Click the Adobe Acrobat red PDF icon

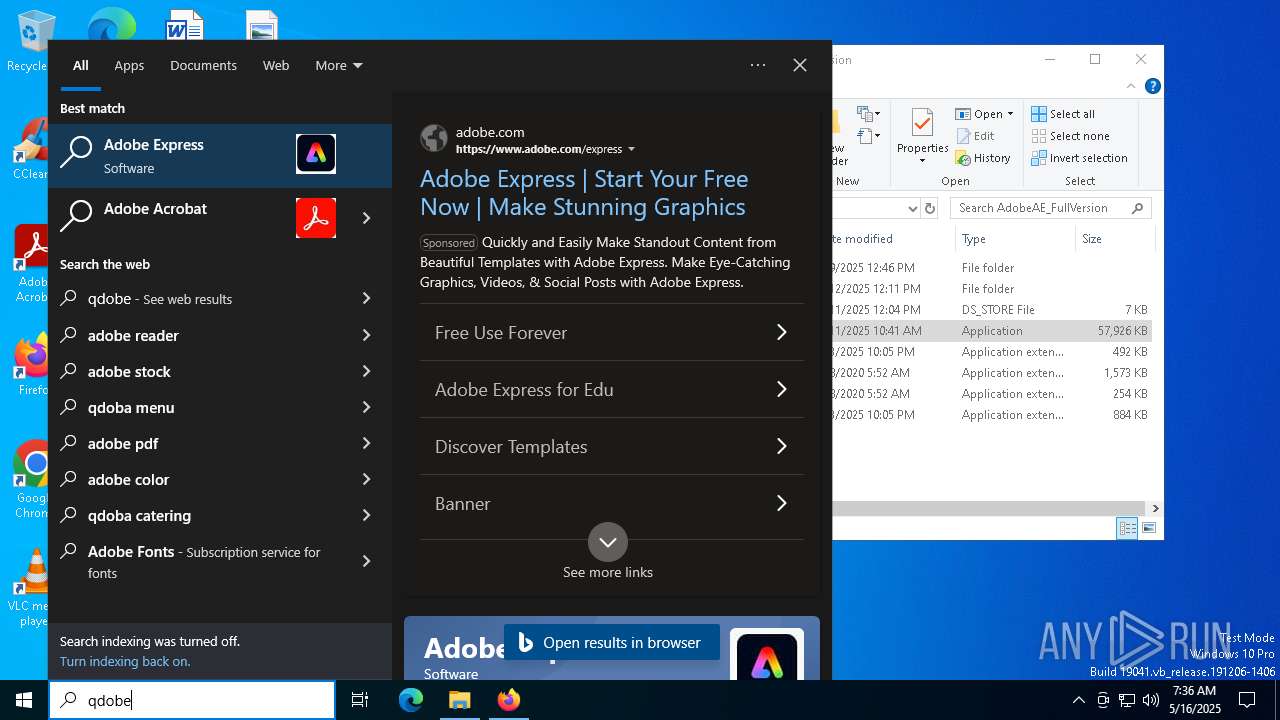point(316,218)
